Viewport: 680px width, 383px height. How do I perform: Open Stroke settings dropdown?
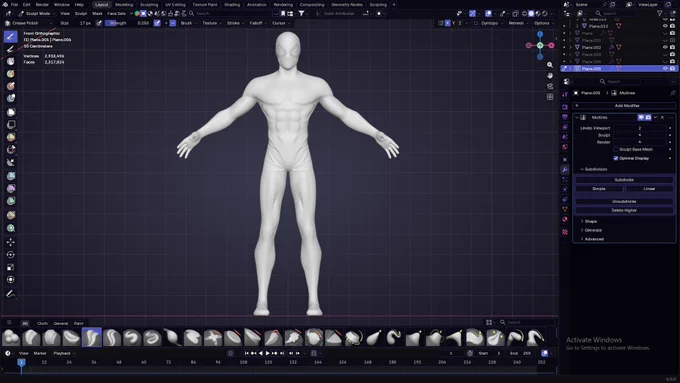235,23
